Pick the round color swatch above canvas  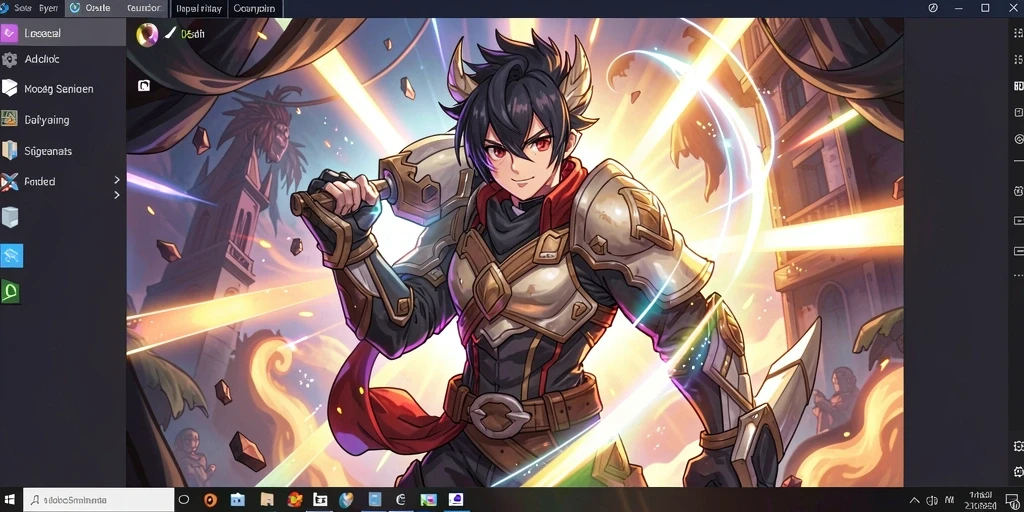pyautogui.click(x=147, y=34)
